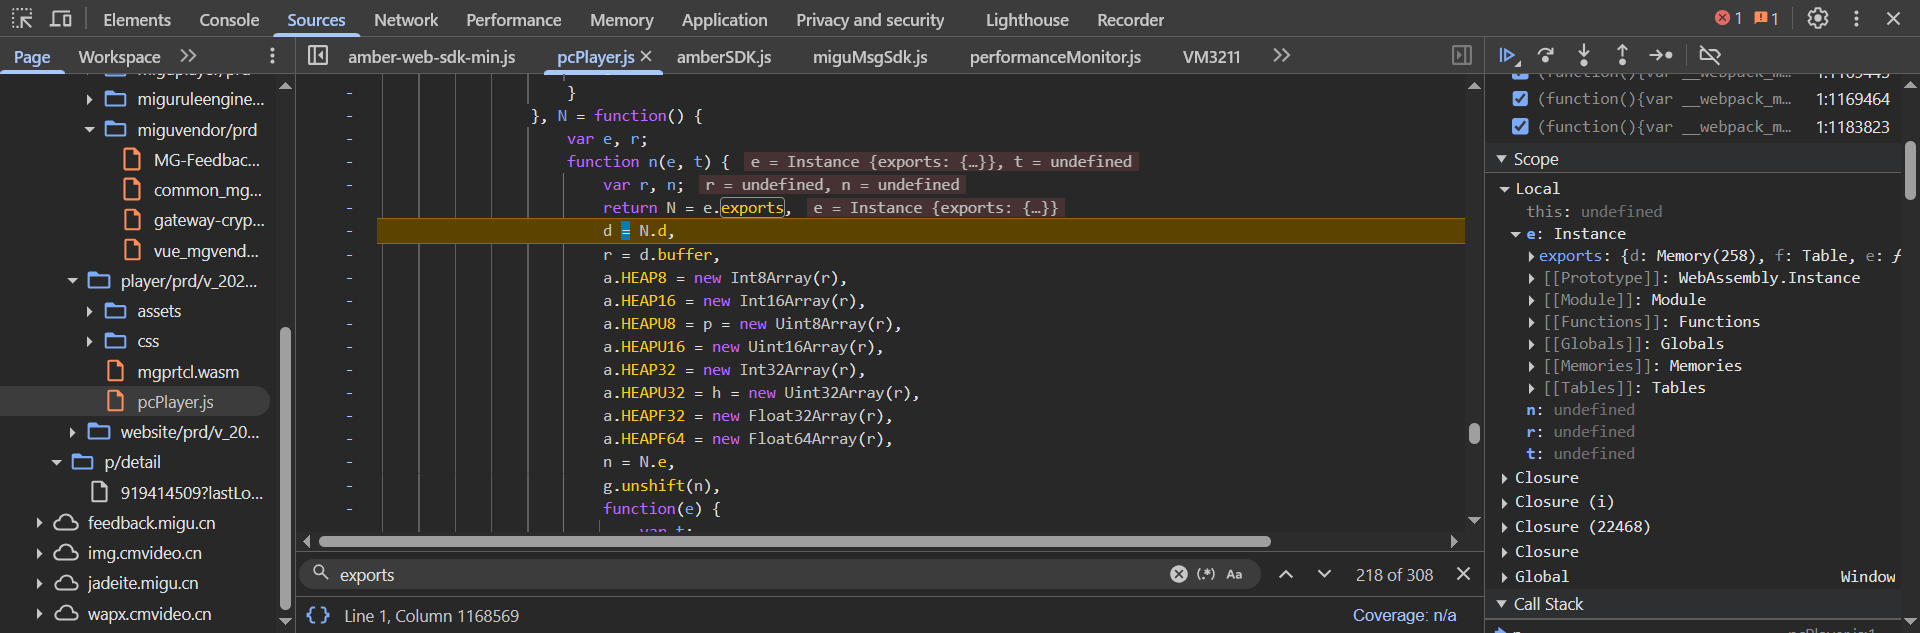Open the performanceMonitor.js file tab
Image resolution: width=1920 pixels, height=633 pixels.
point(1055,57)
